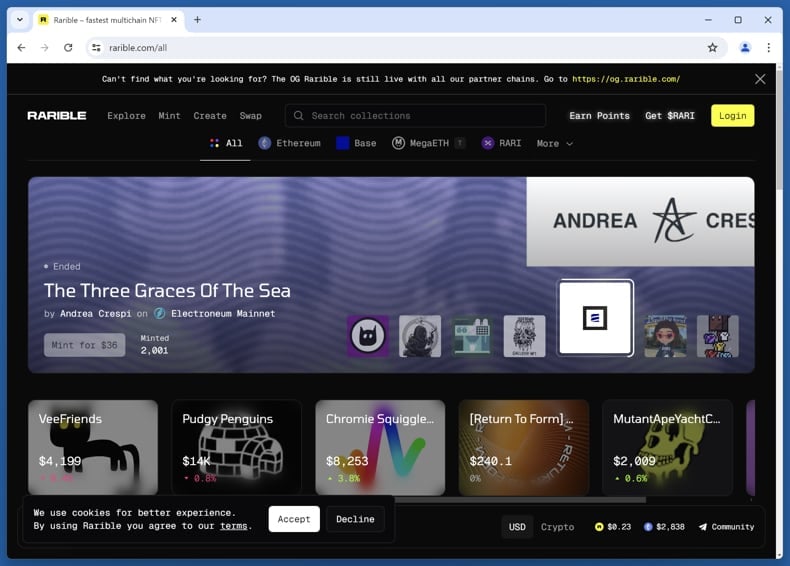Select the teal robot collection thumbnail
This screenshot has width=790, height=566.
(472, 336)
